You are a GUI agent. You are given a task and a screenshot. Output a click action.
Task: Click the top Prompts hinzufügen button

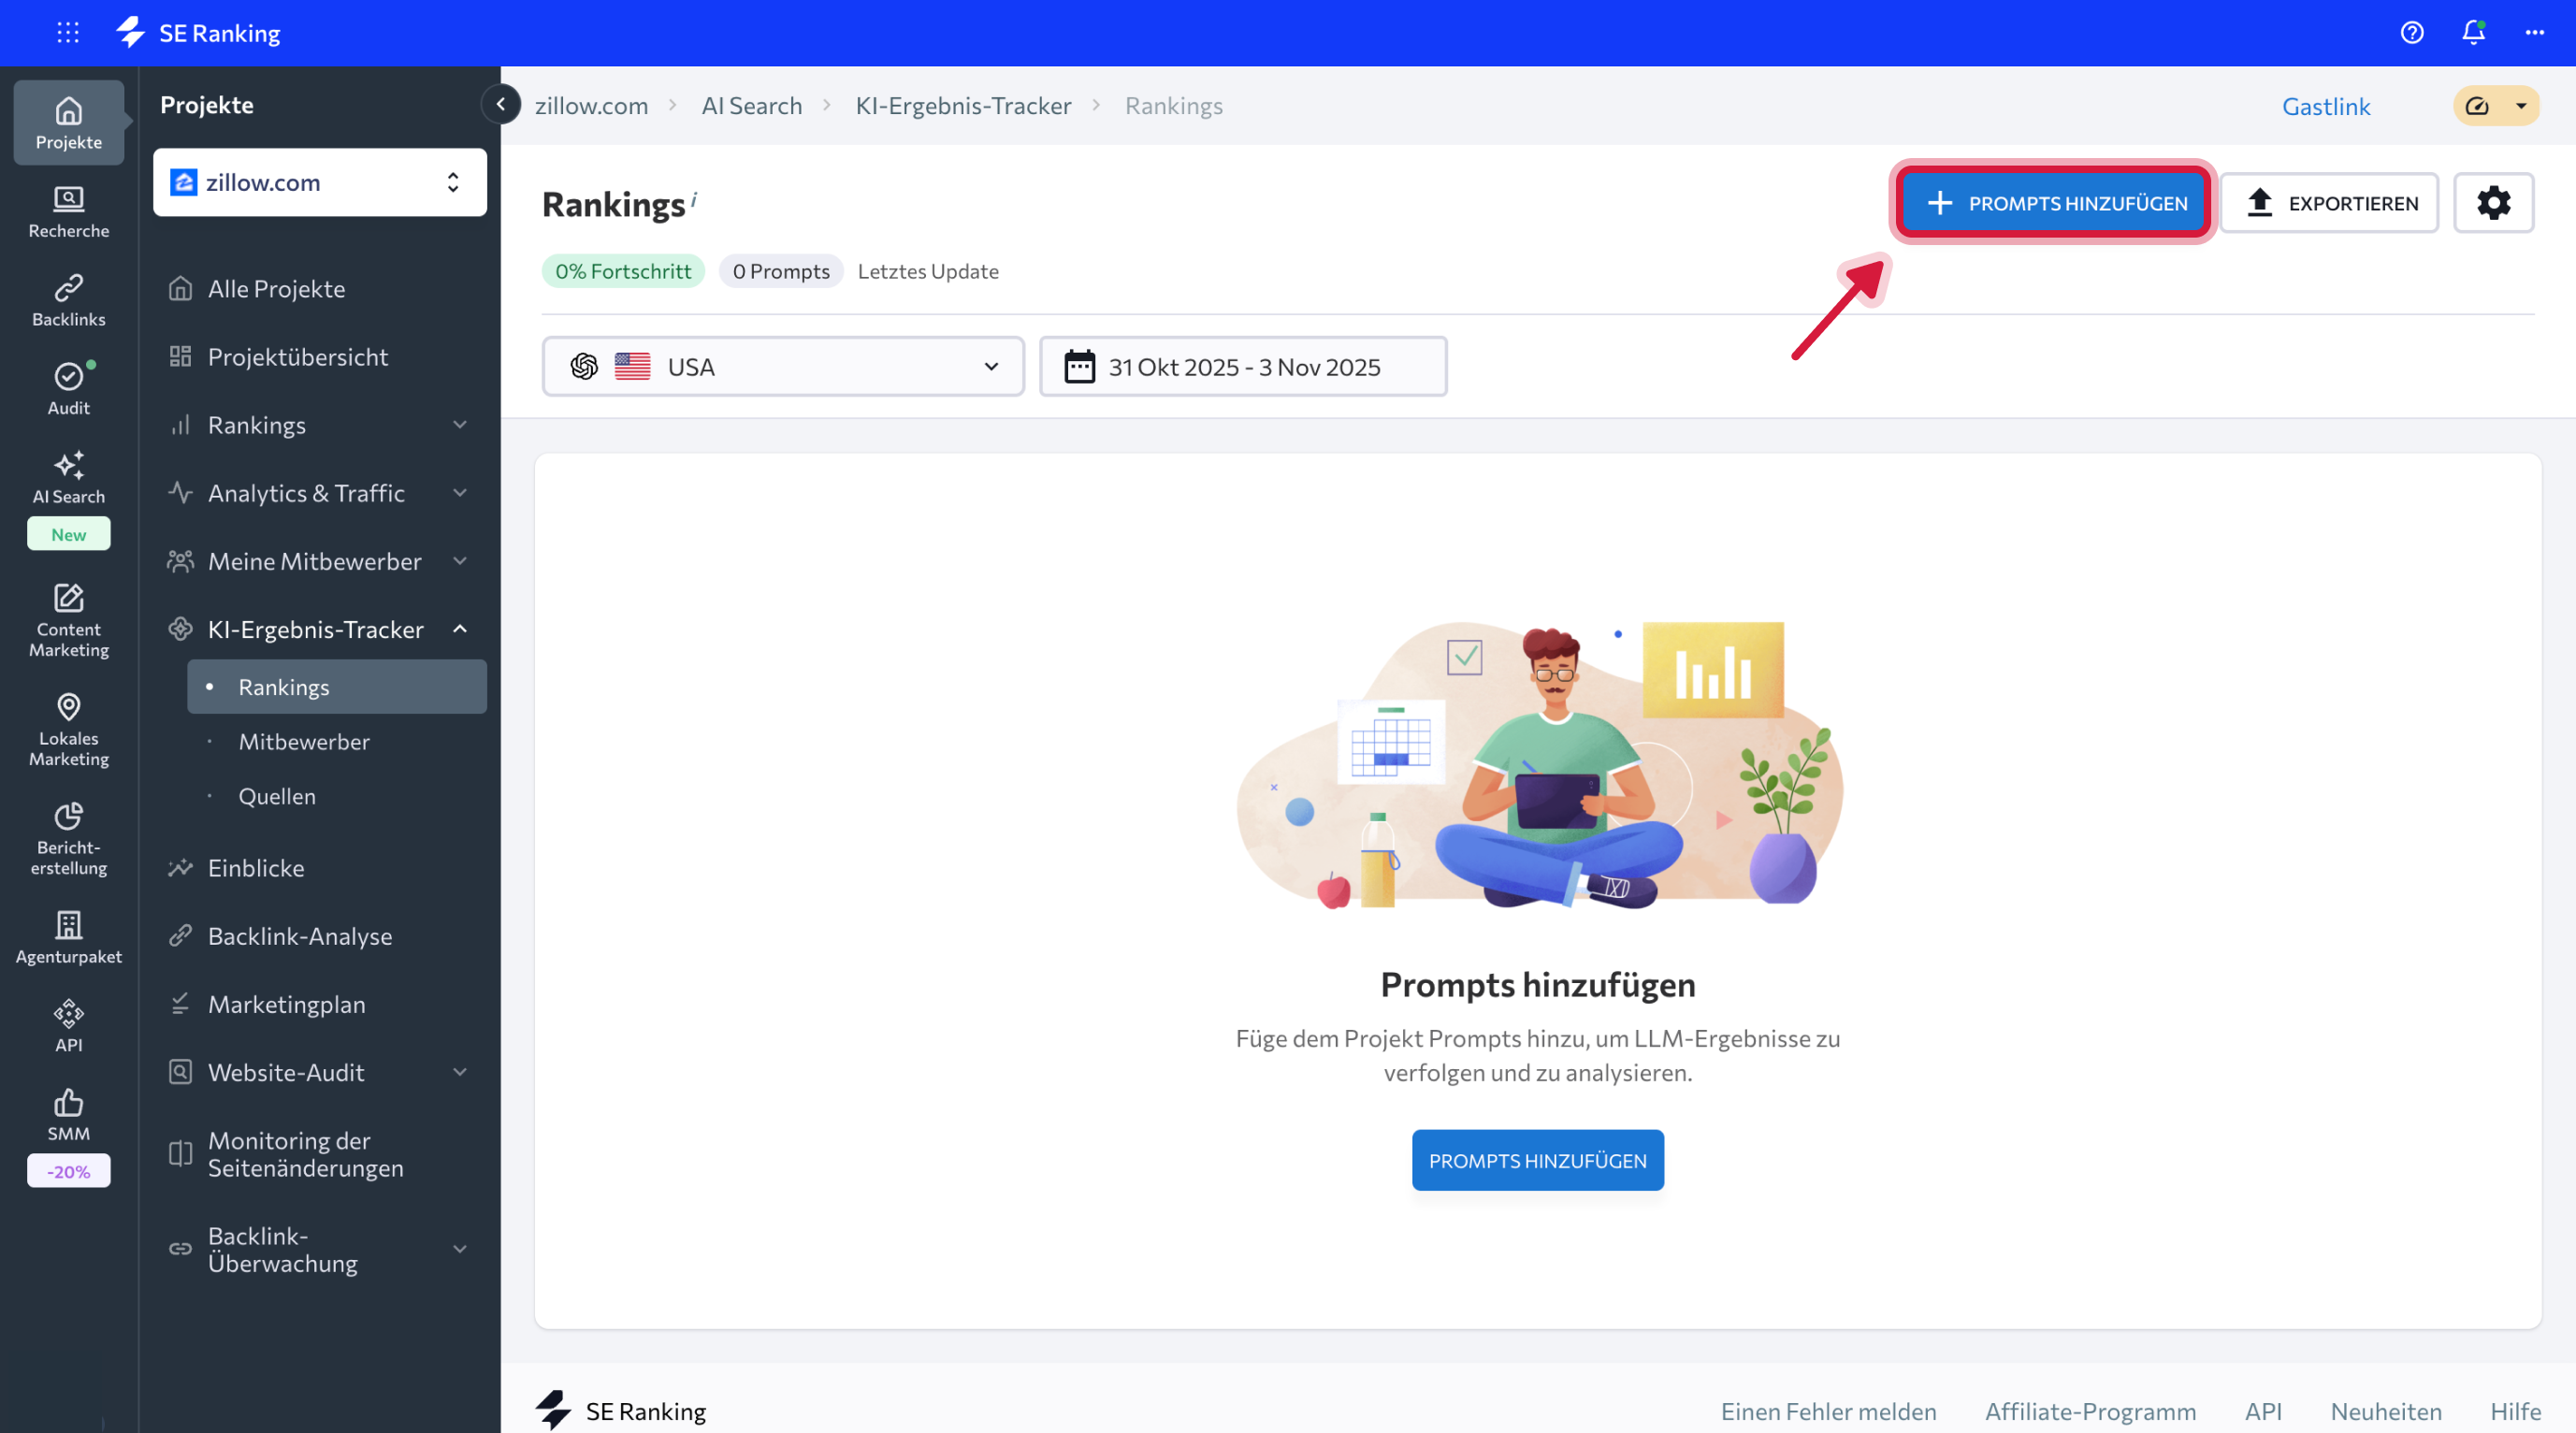[x=2053, y=203]
